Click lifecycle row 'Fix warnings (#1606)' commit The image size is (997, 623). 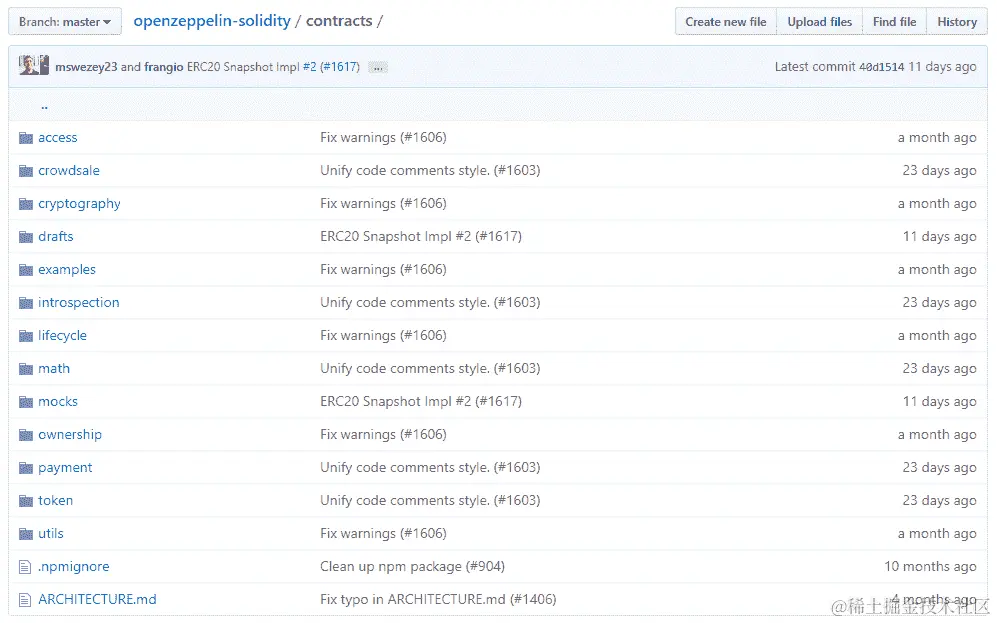click(x=383, y=336)
